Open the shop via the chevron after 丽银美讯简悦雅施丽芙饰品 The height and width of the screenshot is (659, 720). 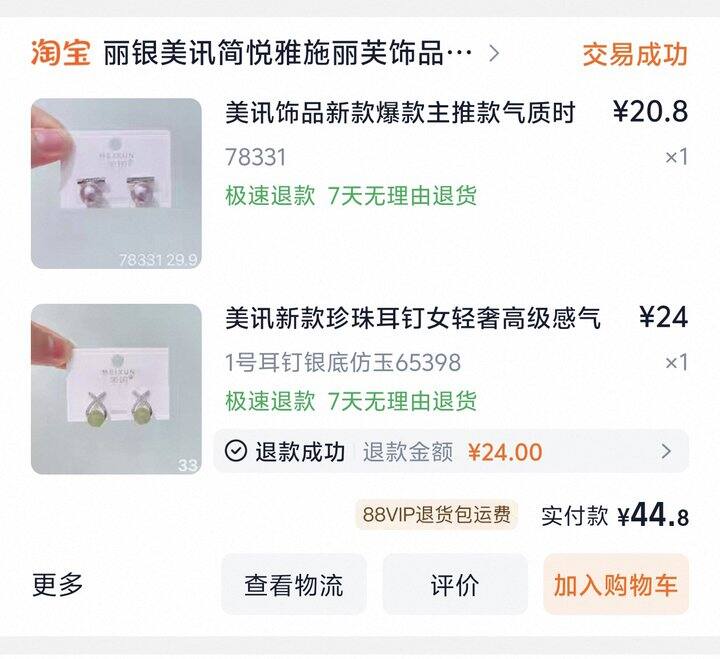coord(494,53)
